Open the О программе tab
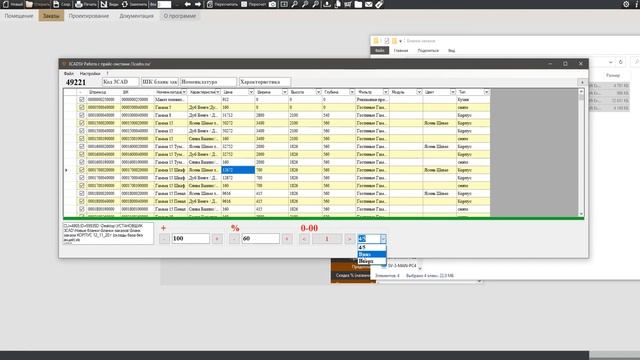 coord(180,16)
